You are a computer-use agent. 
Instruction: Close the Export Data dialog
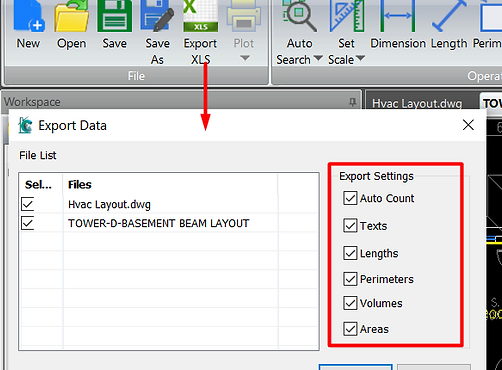(x=468, y=125)
